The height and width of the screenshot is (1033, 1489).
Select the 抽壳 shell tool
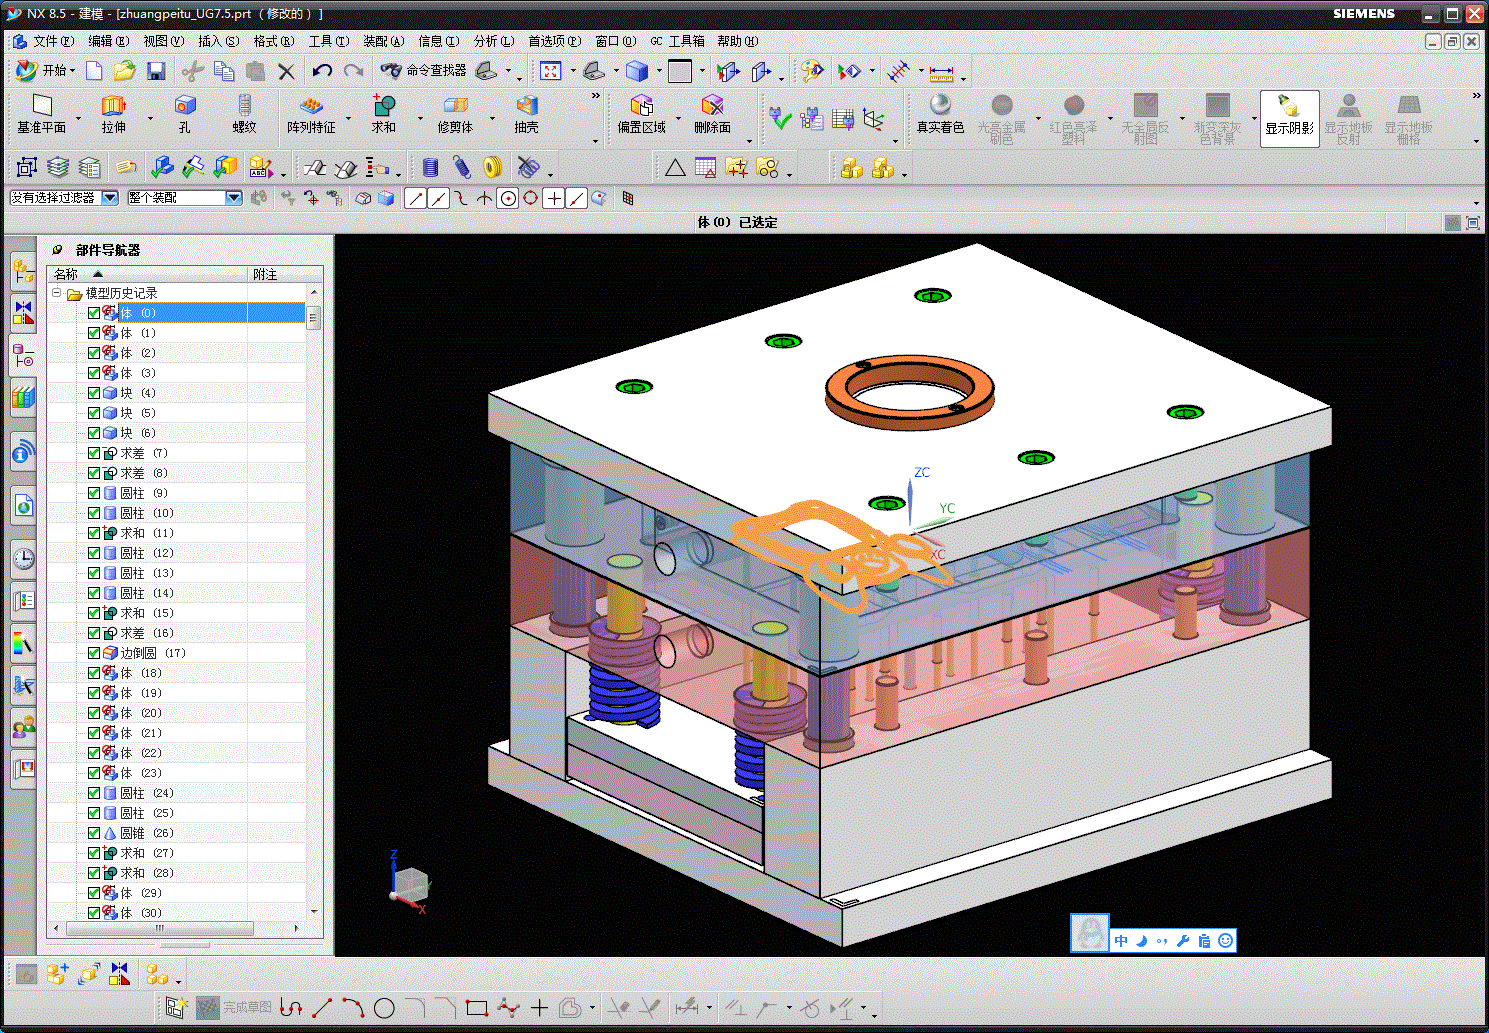pyautogui.click(x=527, y=113)
